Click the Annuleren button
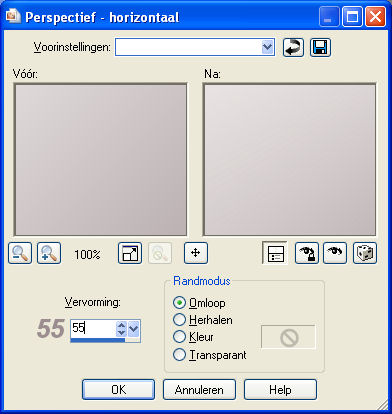Image resolution: width=392 pixels, height=414 pixels. (199, 389)
